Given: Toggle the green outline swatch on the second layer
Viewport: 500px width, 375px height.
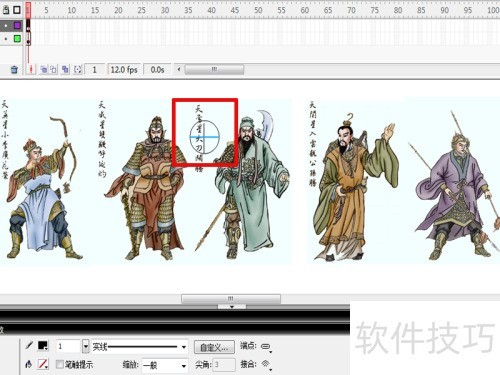Looking at the screenshot, I should (x=17, y=39).
